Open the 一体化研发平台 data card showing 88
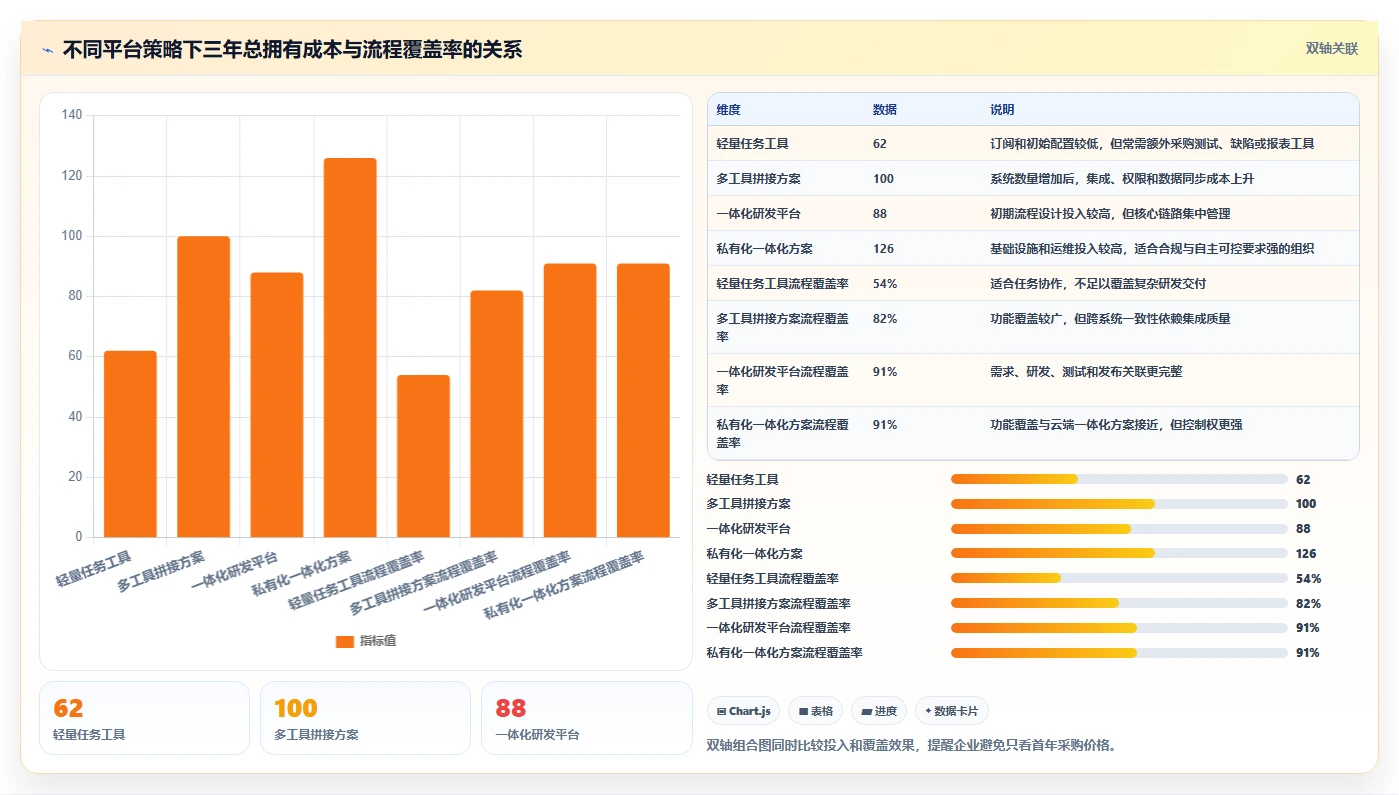 586,718
